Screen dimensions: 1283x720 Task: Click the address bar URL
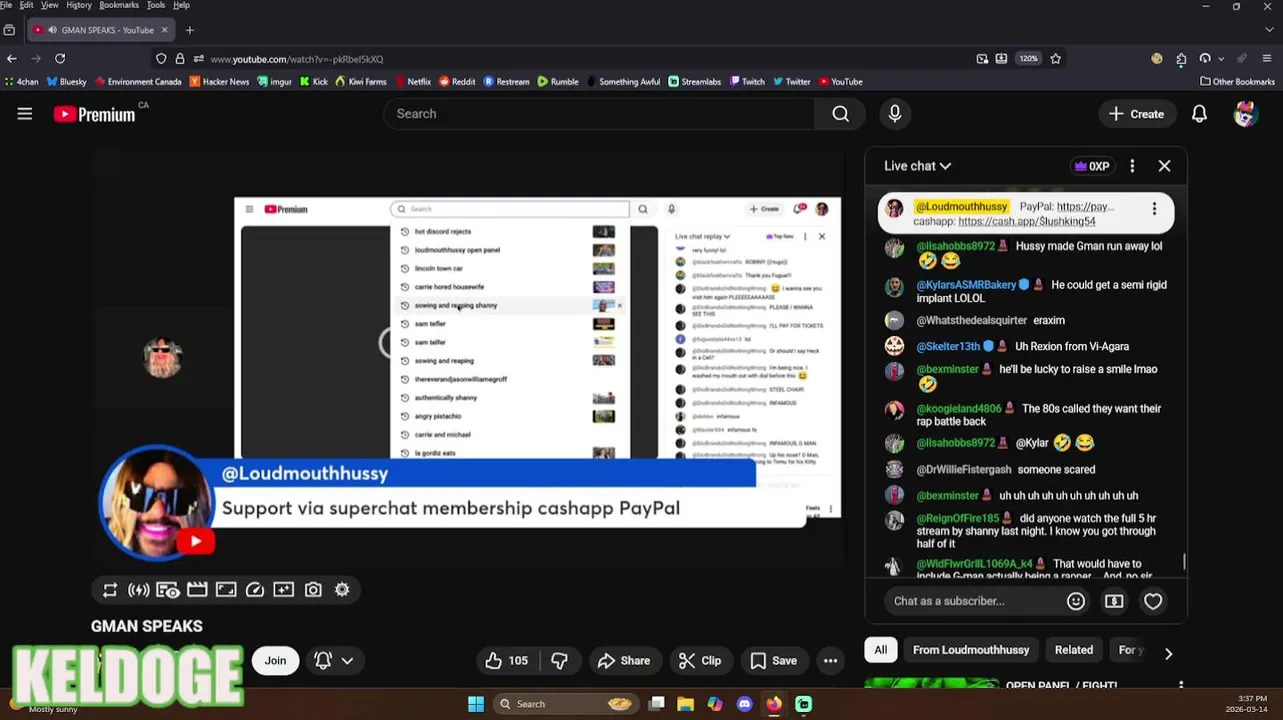pos(297,59)
